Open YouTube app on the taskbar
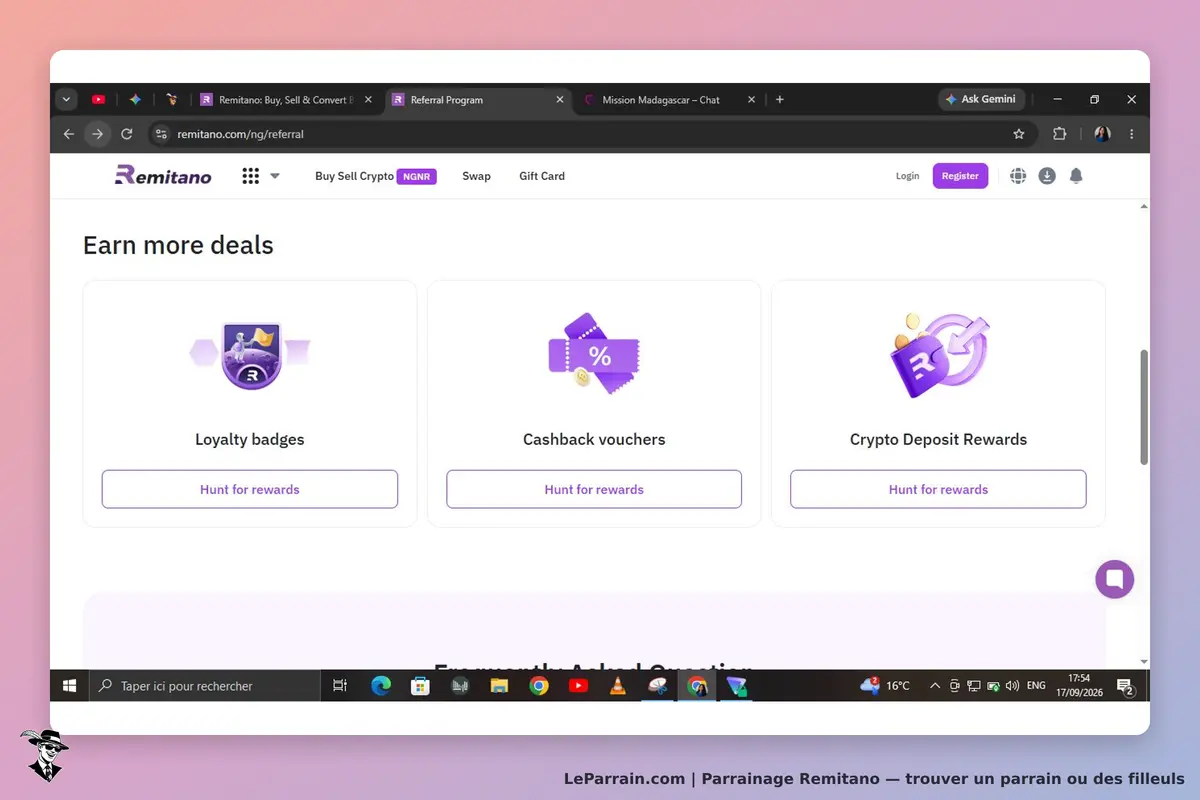The image size is (1200, 800). (578, 686)
